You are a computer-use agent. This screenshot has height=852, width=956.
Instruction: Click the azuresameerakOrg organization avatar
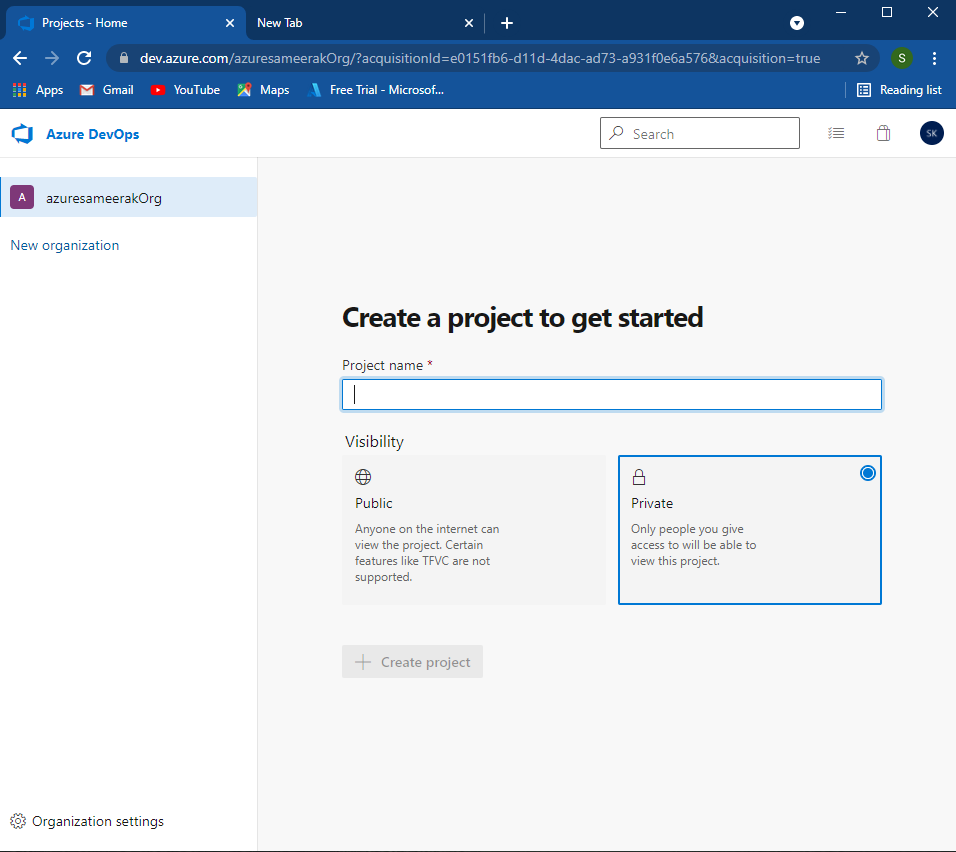pos(21,197)
